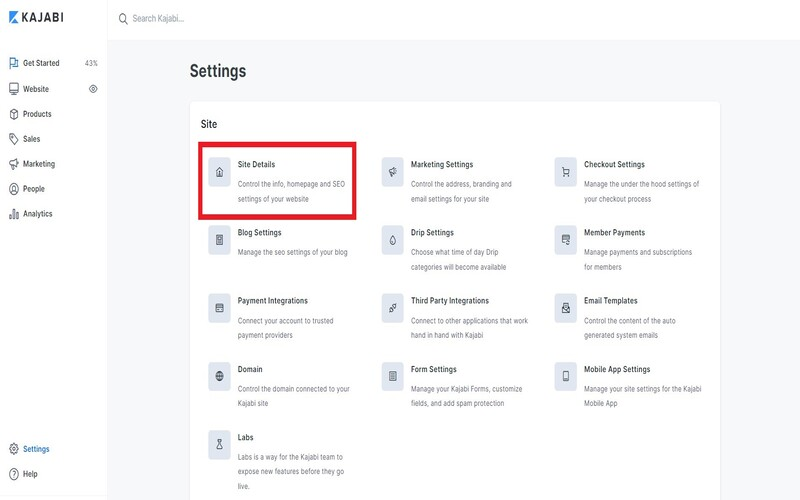The image size is (800, 500).
Task: Click the Form Settings list icon
Action: 392,377
